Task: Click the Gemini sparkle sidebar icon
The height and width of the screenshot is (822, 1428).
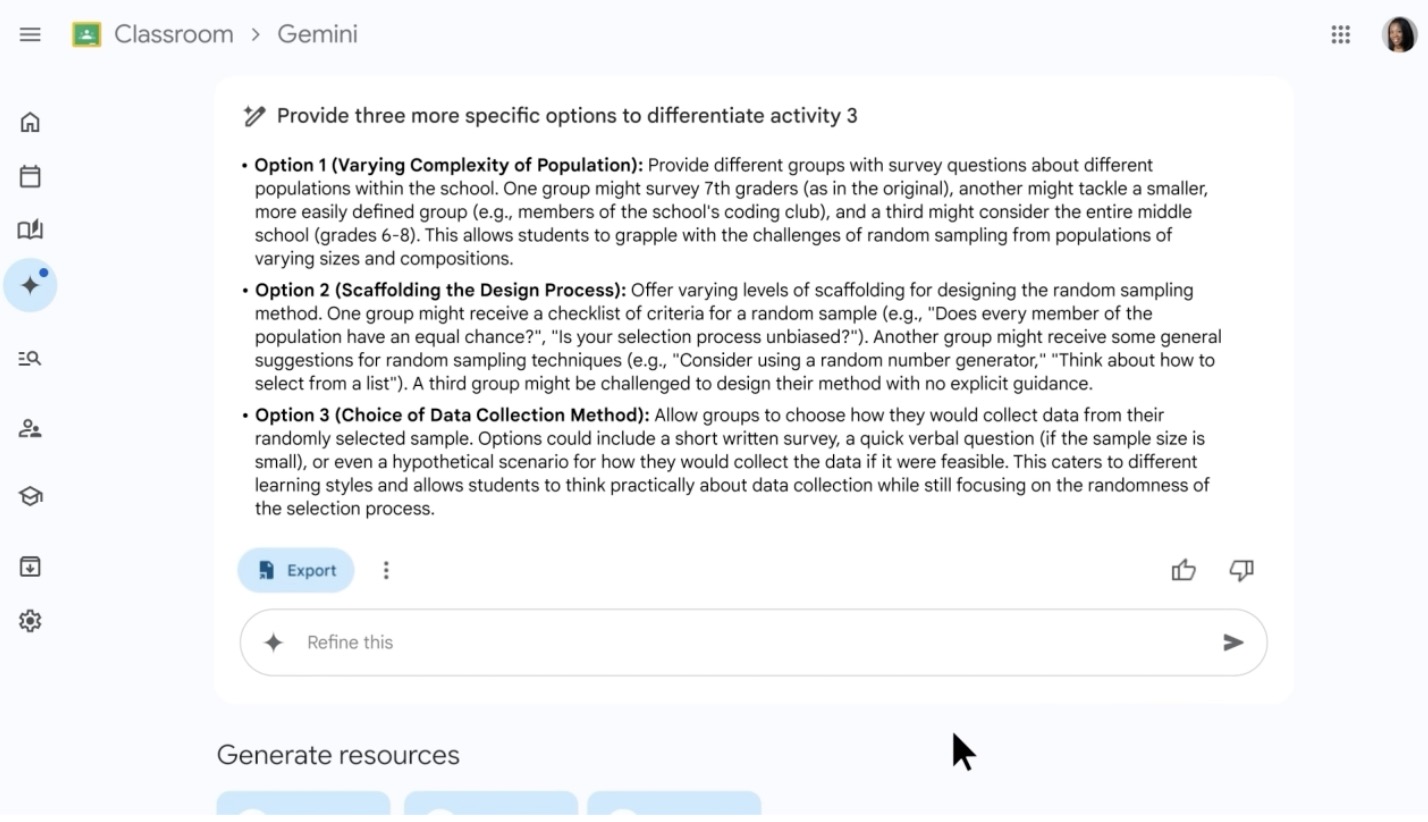Action: click(x=30, y=285)
